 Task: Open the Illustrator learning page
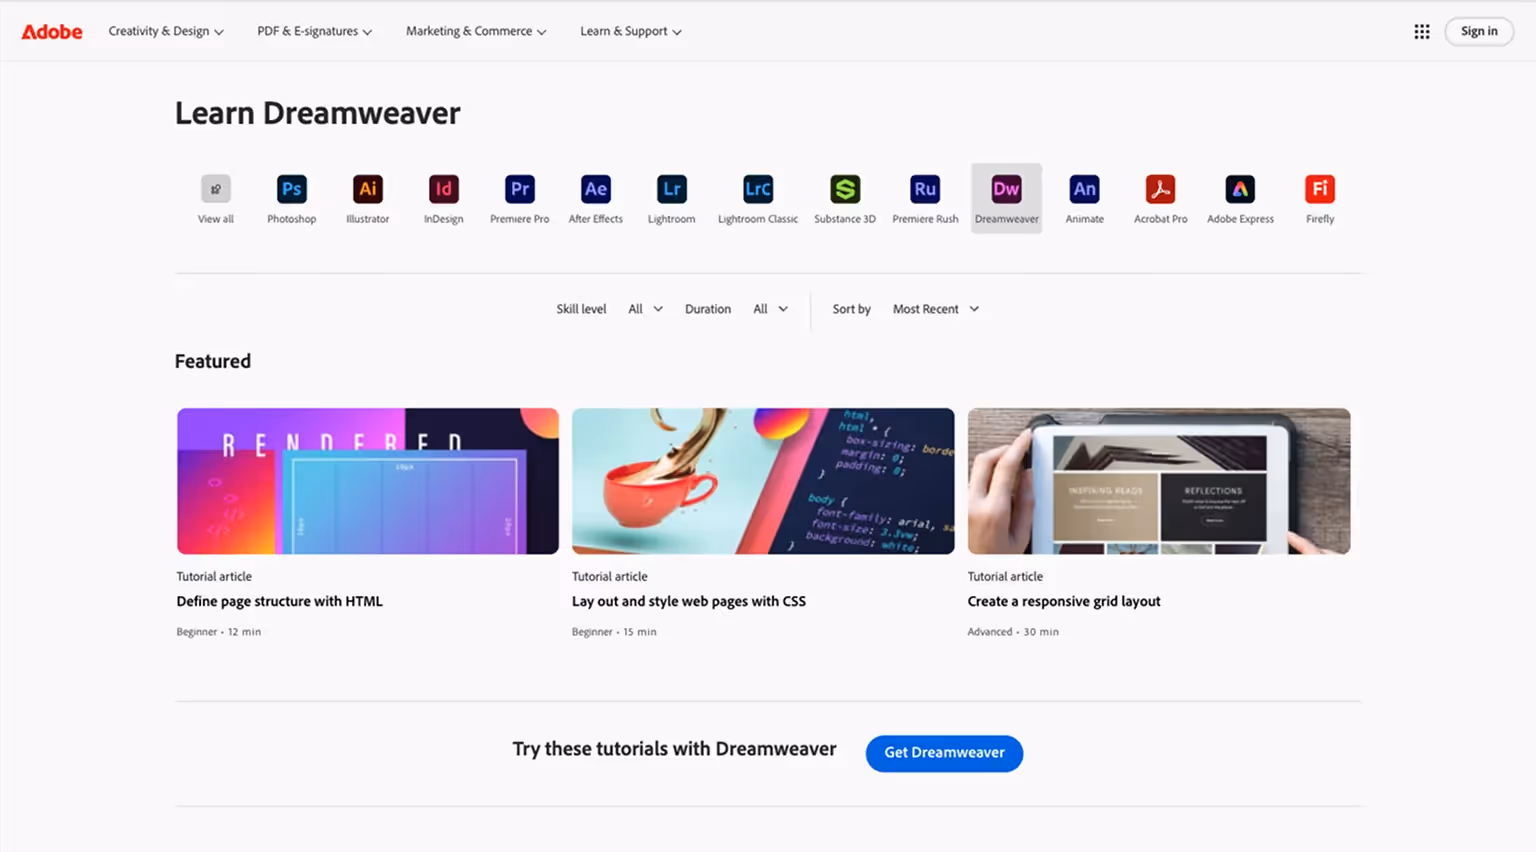(367, 188)
